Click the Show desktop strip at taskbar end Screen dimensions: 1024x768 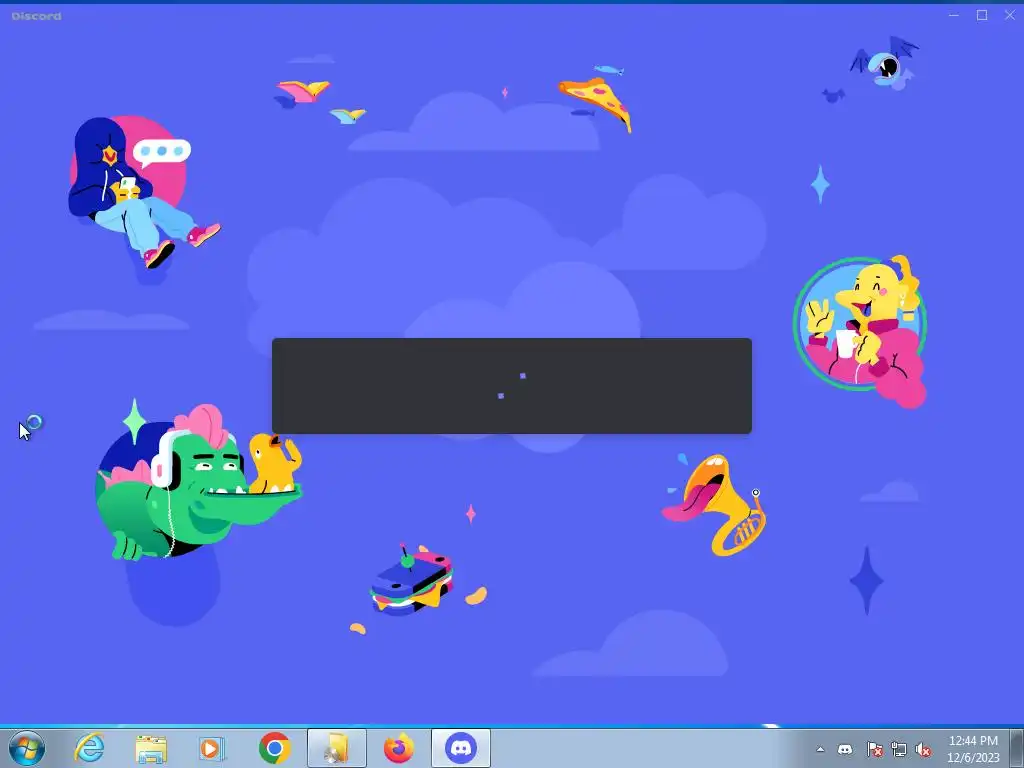coord(1016,748)
